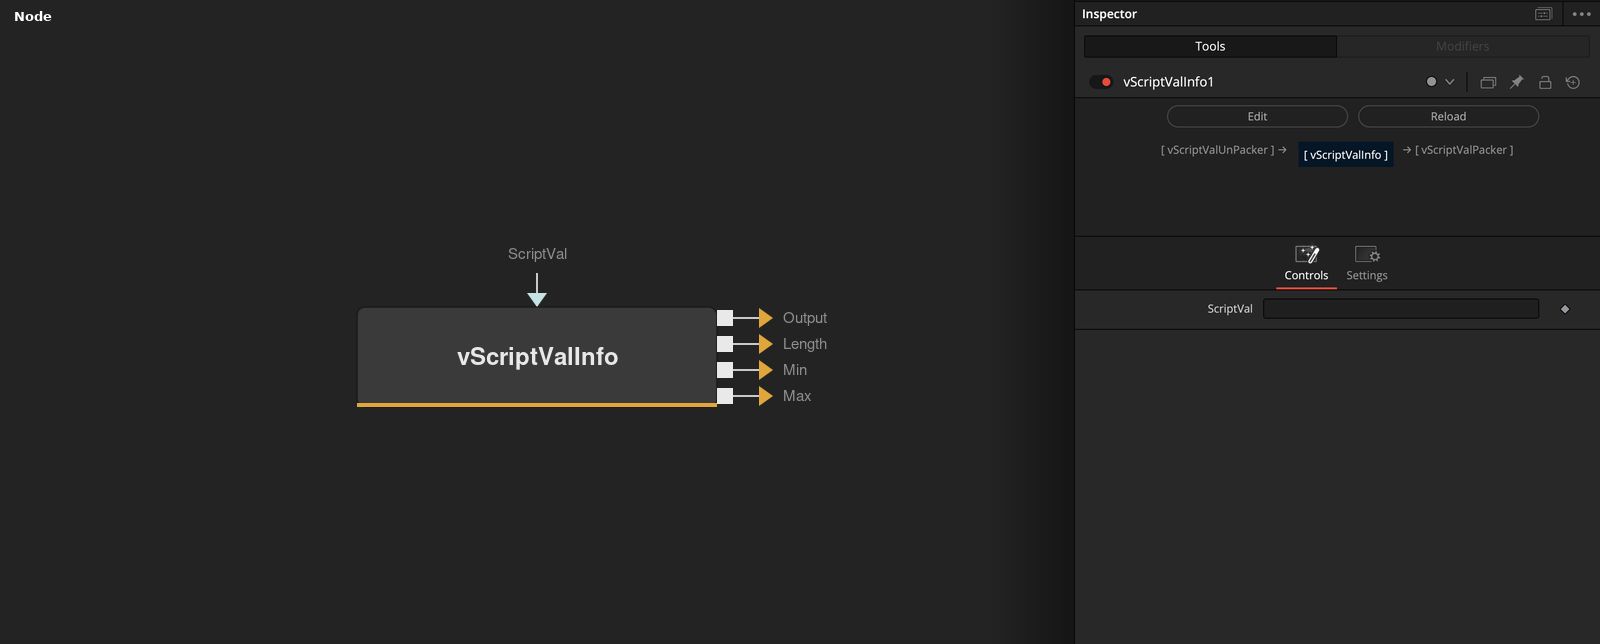Click the Output label text
Image resolution: width=1600 pixels, height=644 pixels.
tap(805, 318)
